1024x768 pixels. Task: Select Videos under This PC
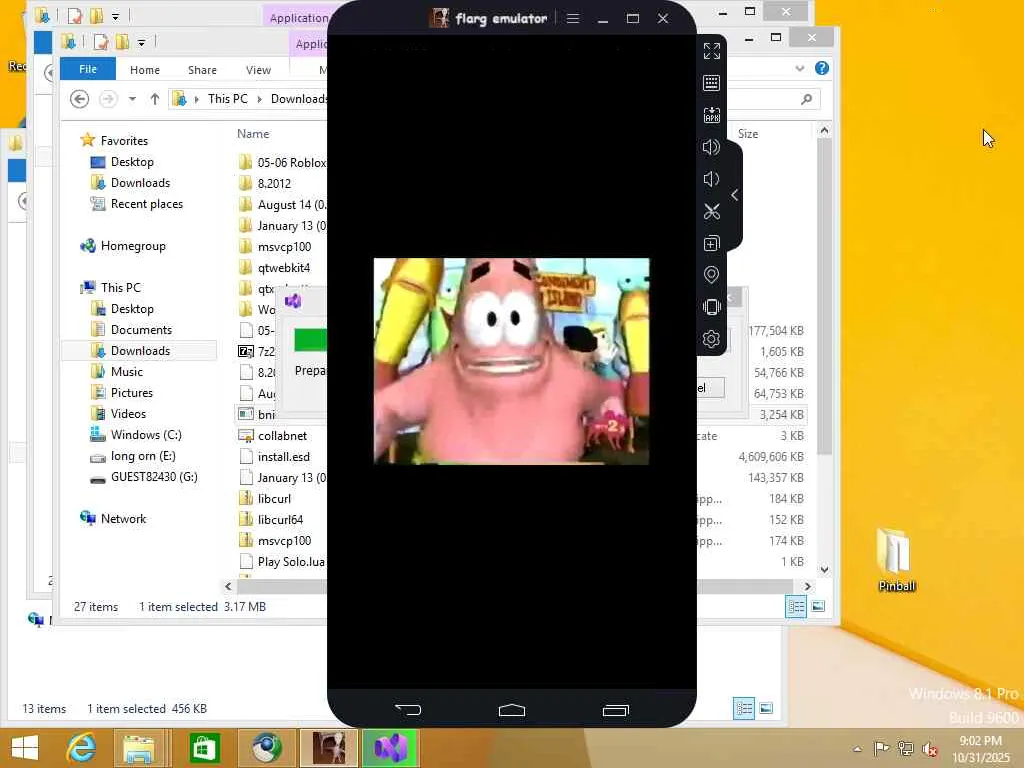pyautogui.click(x=128, y=413)
